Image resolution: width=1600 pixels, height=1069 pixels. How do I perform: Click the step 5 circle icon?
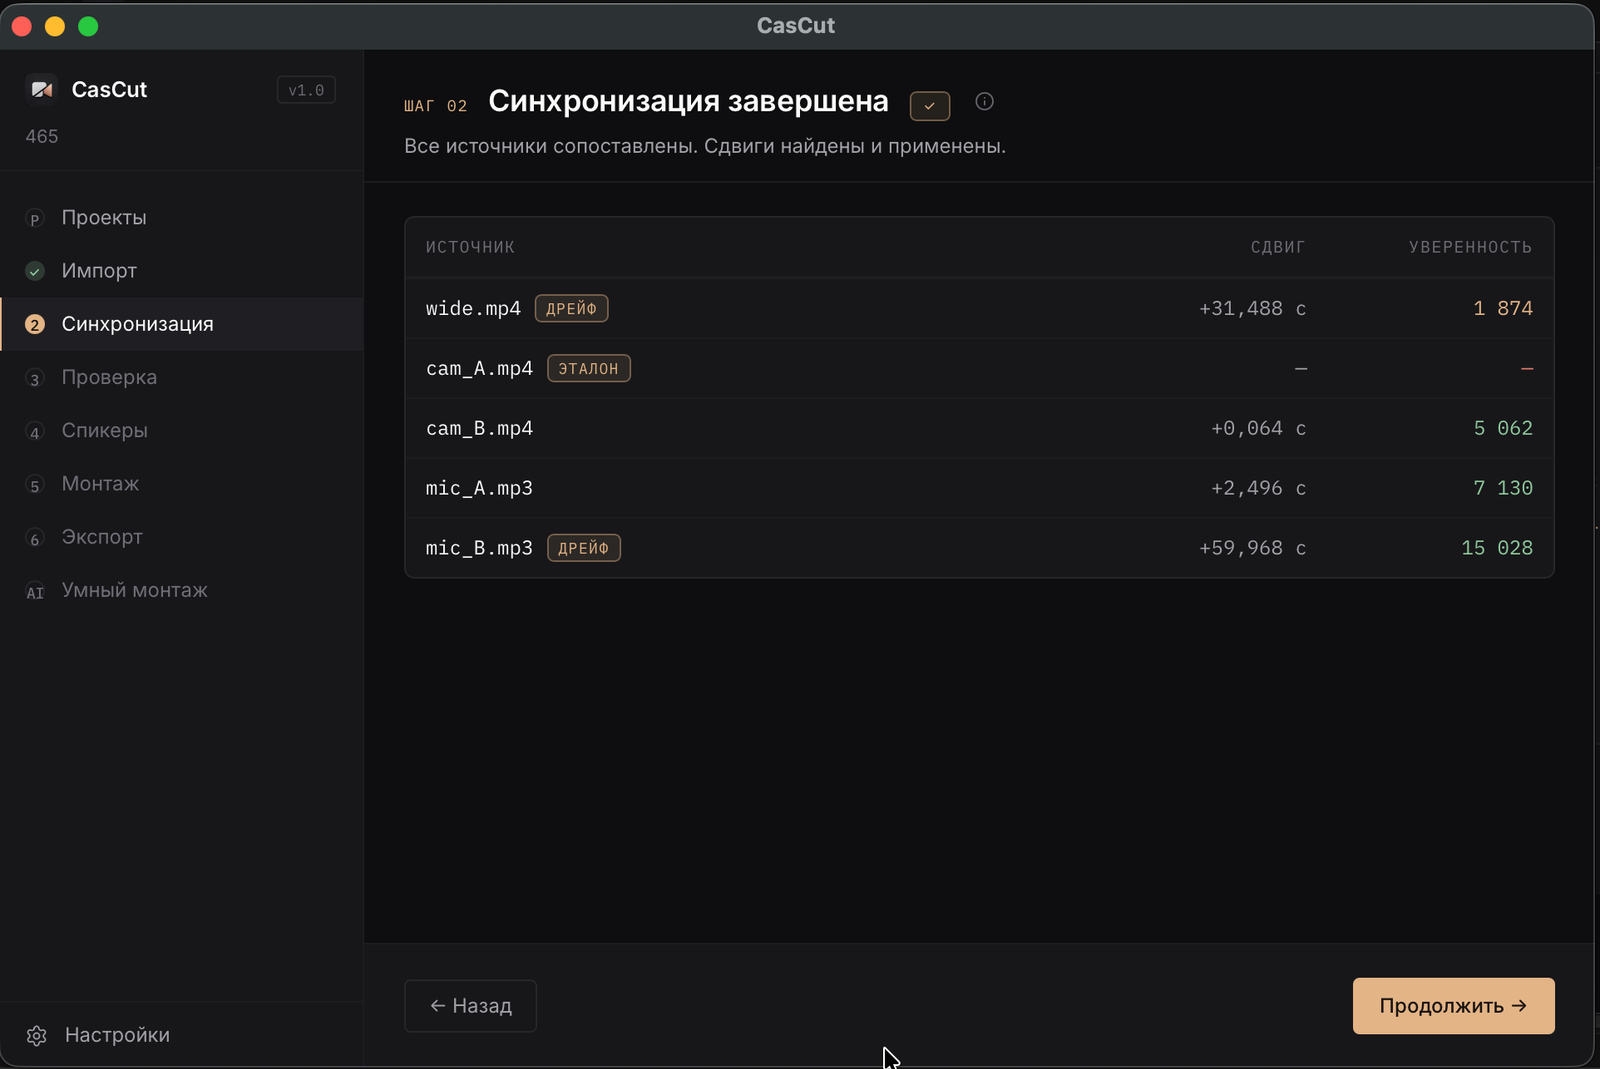[x=35, y=485]
